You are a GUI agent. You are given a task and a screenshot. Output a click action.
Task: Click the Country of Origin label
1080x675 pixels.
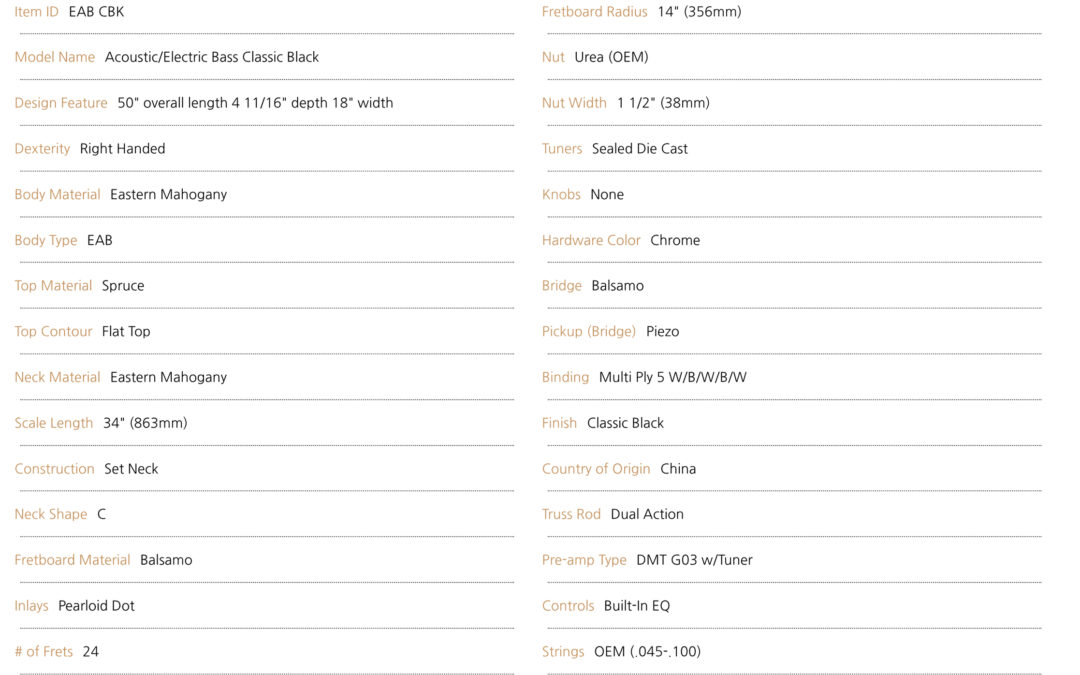tap(596, 469)
